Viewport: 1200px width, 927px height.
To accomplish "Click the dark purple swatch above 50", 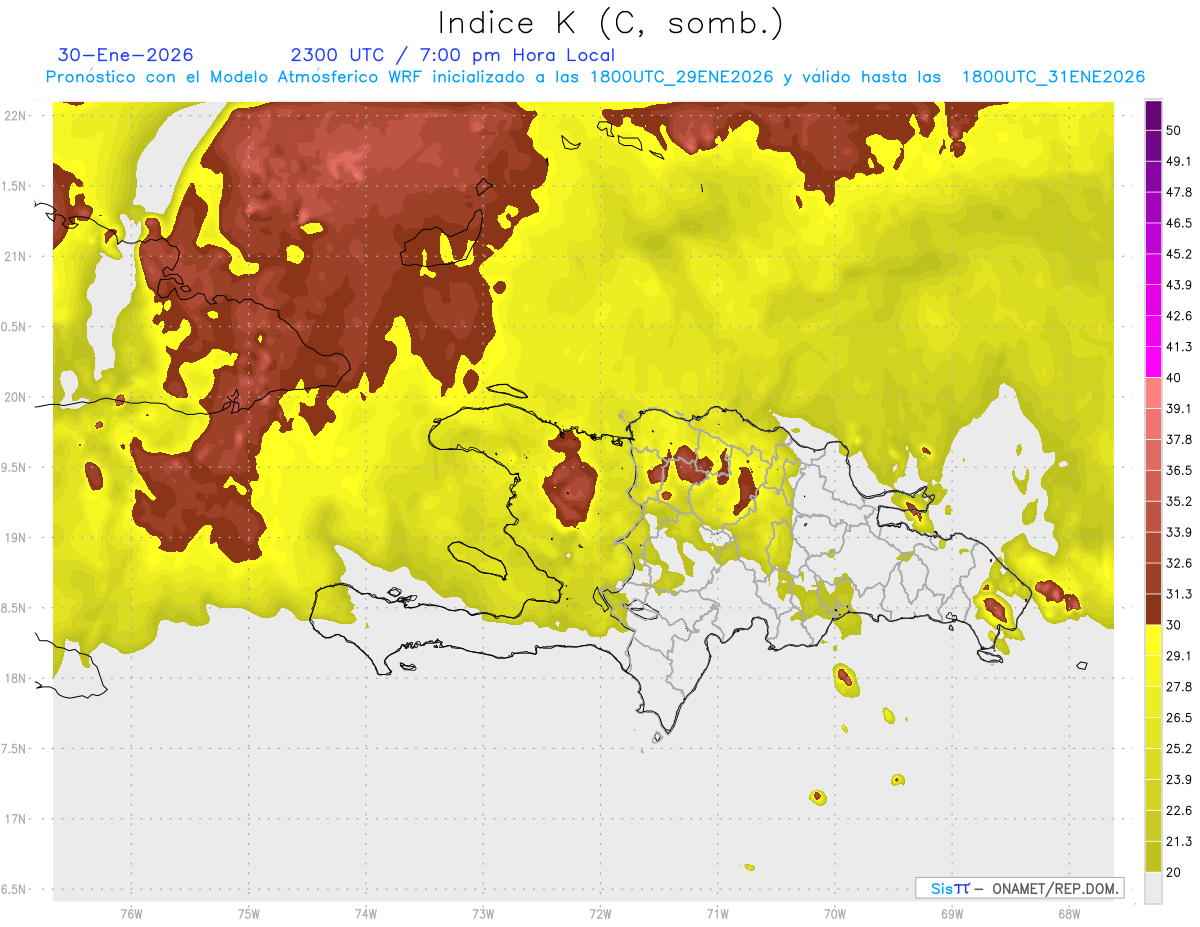I will pos(1153,117).
